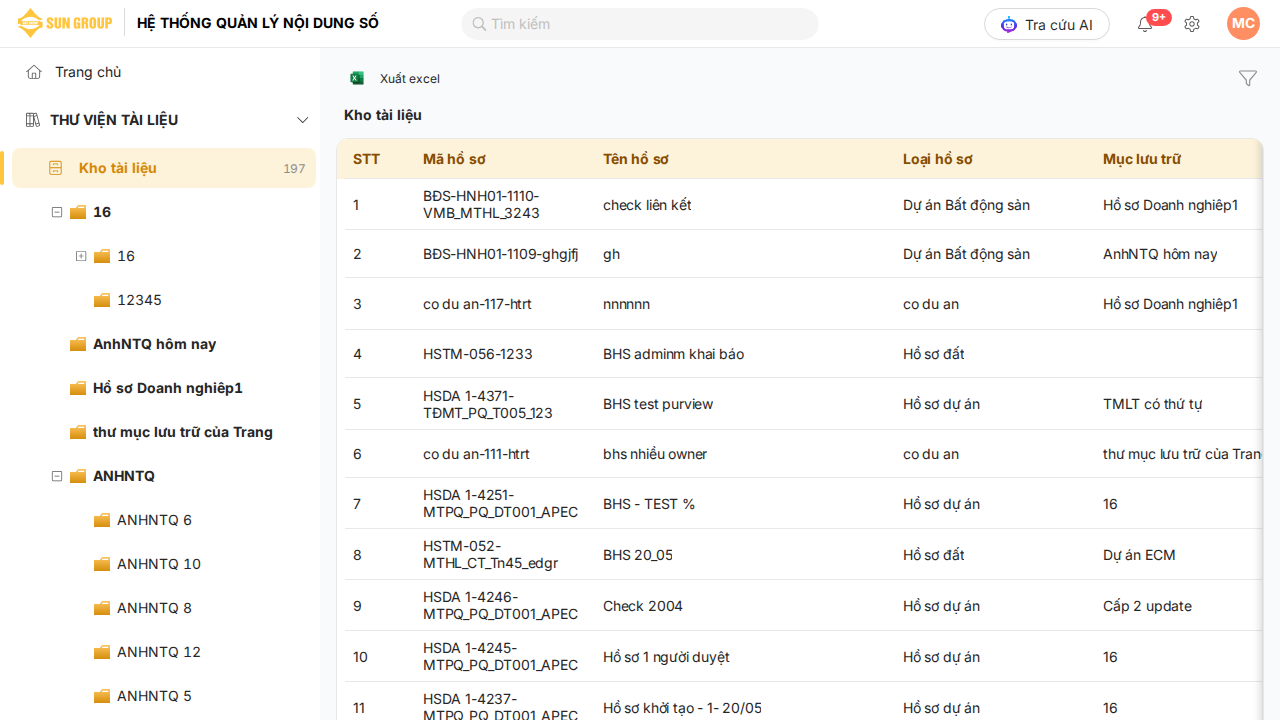Click folder icon of ANHNTQ 12
This screenshot has height=720, width=1280.
(x=101, y=652)
